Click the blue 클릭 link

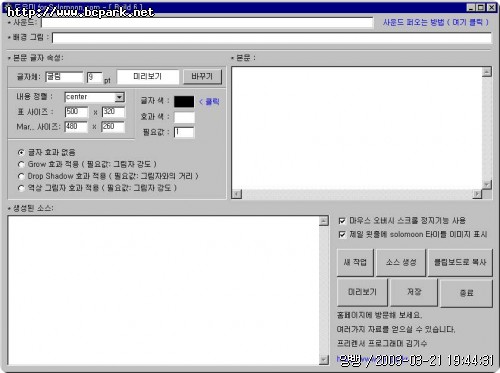[209, 102]
